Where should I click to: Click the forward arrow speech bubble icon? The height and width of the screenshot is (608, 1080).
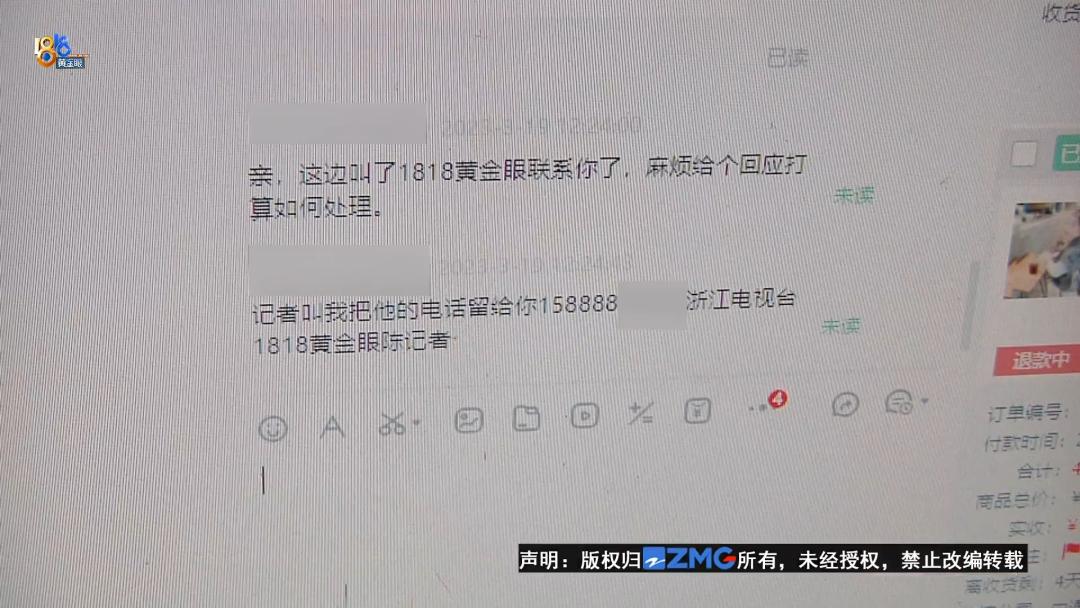coord(845,403)
